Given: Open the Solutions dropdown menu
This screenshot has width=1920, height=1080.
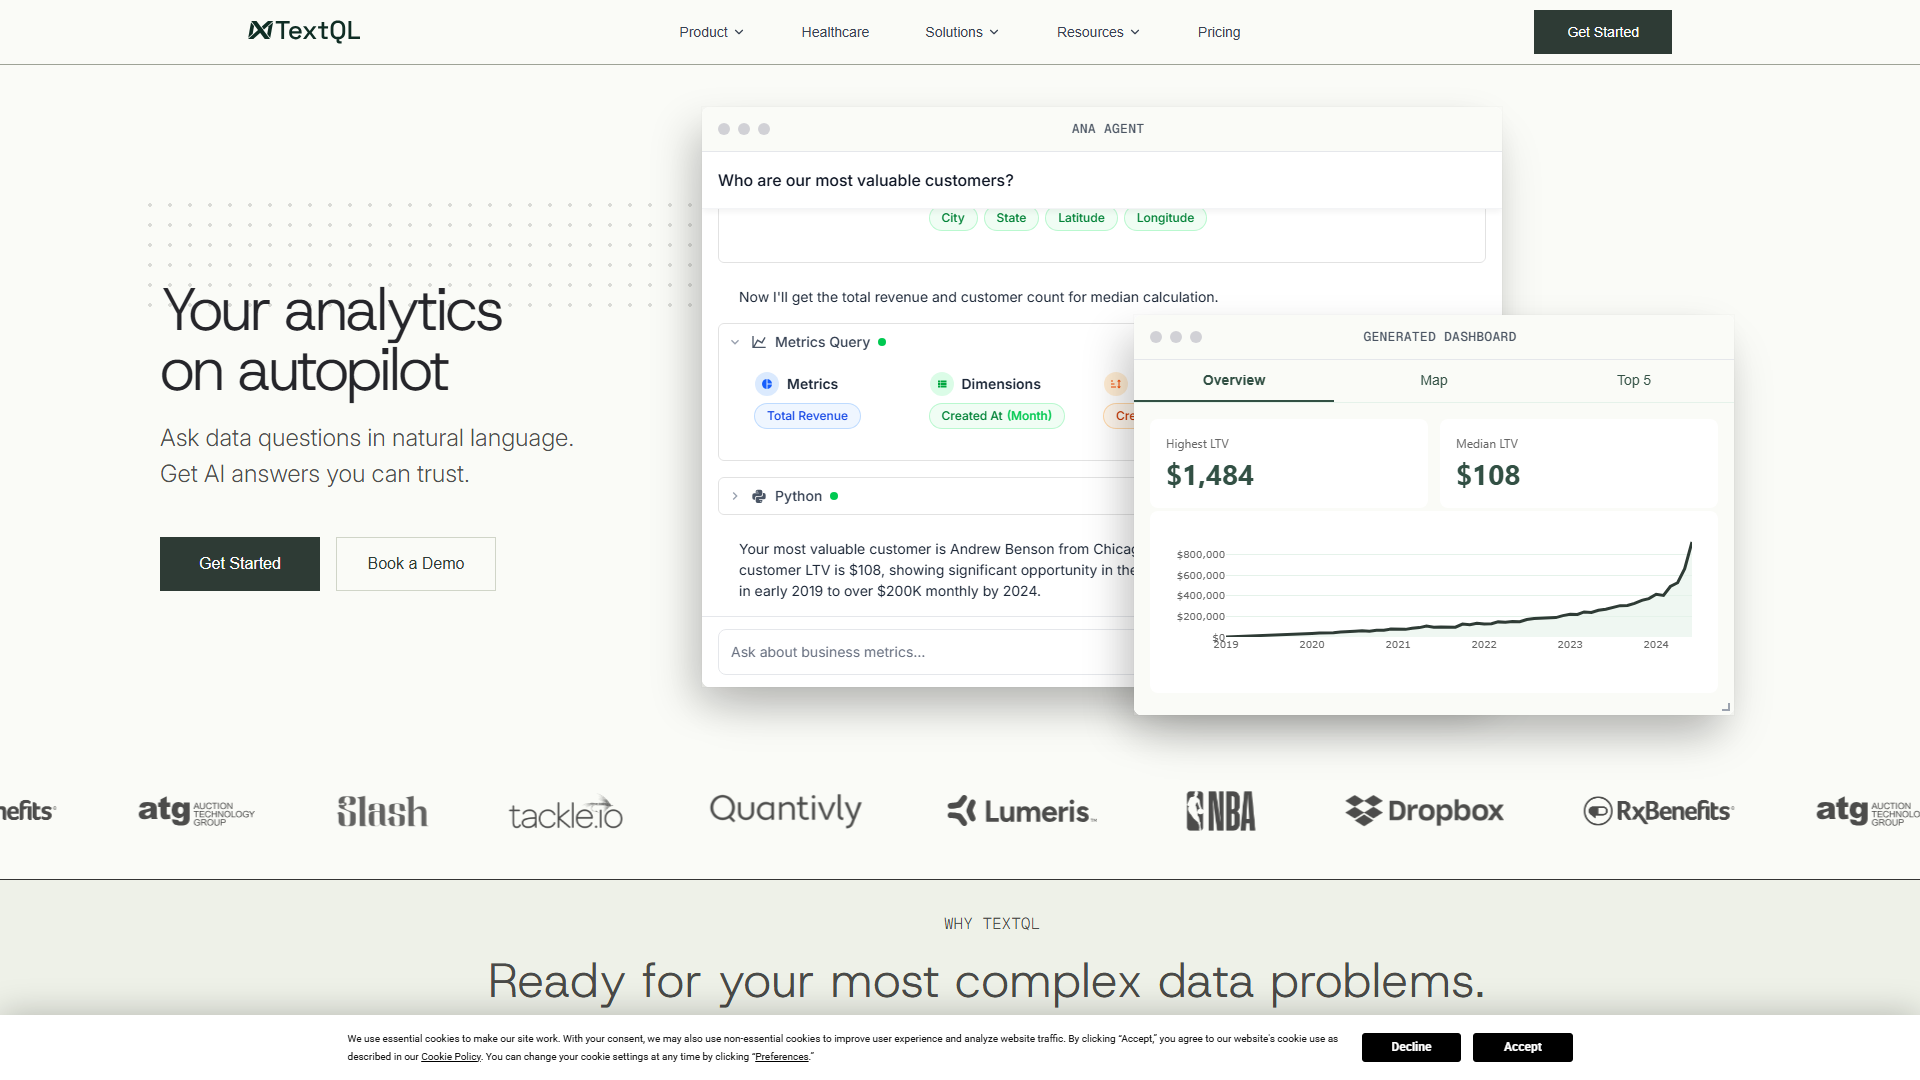Looking at the screenshot, I should coord(961,32).
